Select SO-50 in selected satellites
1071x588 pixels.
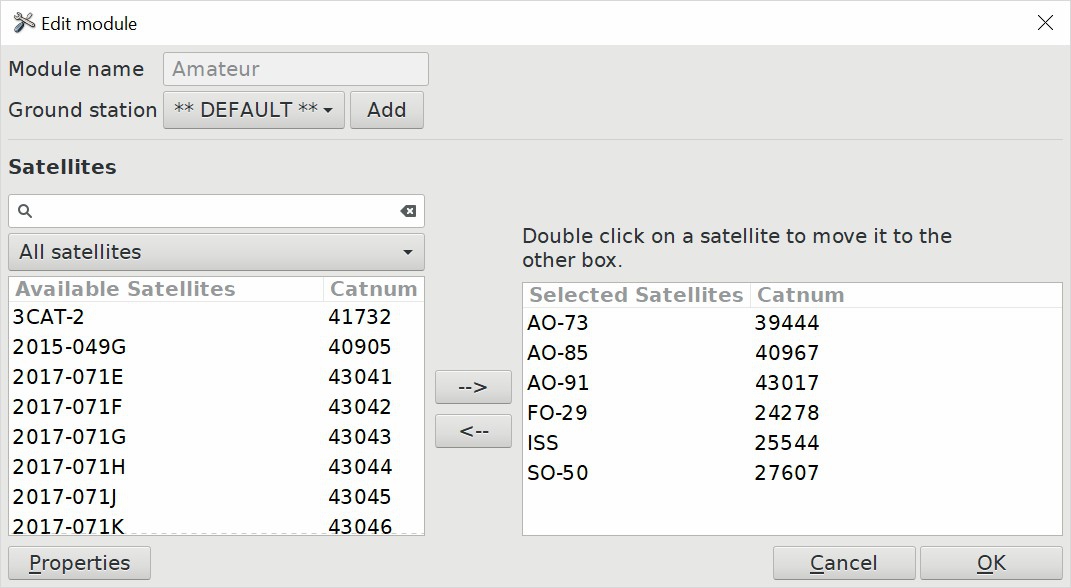tap(558, 472)
